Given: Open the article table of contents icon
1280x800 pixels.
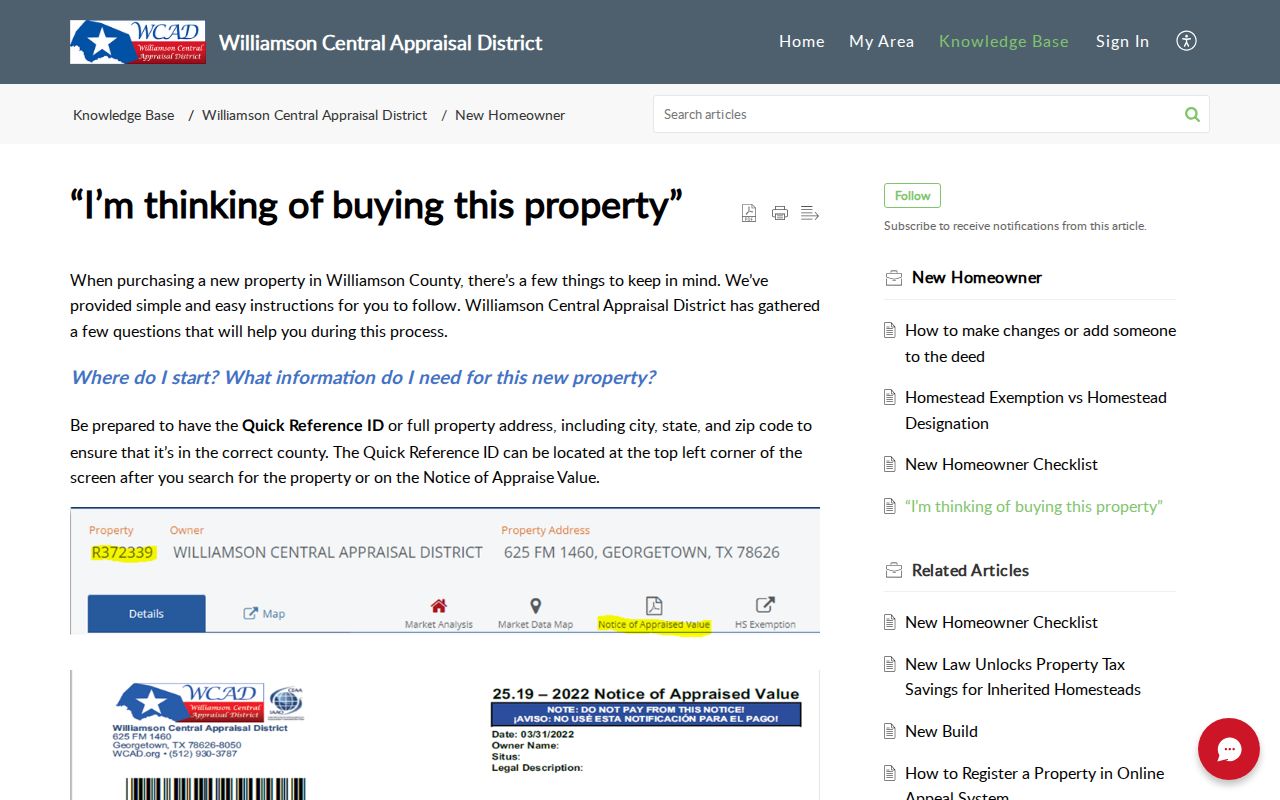Looking at the screenshot, I should tap(810, 213).
